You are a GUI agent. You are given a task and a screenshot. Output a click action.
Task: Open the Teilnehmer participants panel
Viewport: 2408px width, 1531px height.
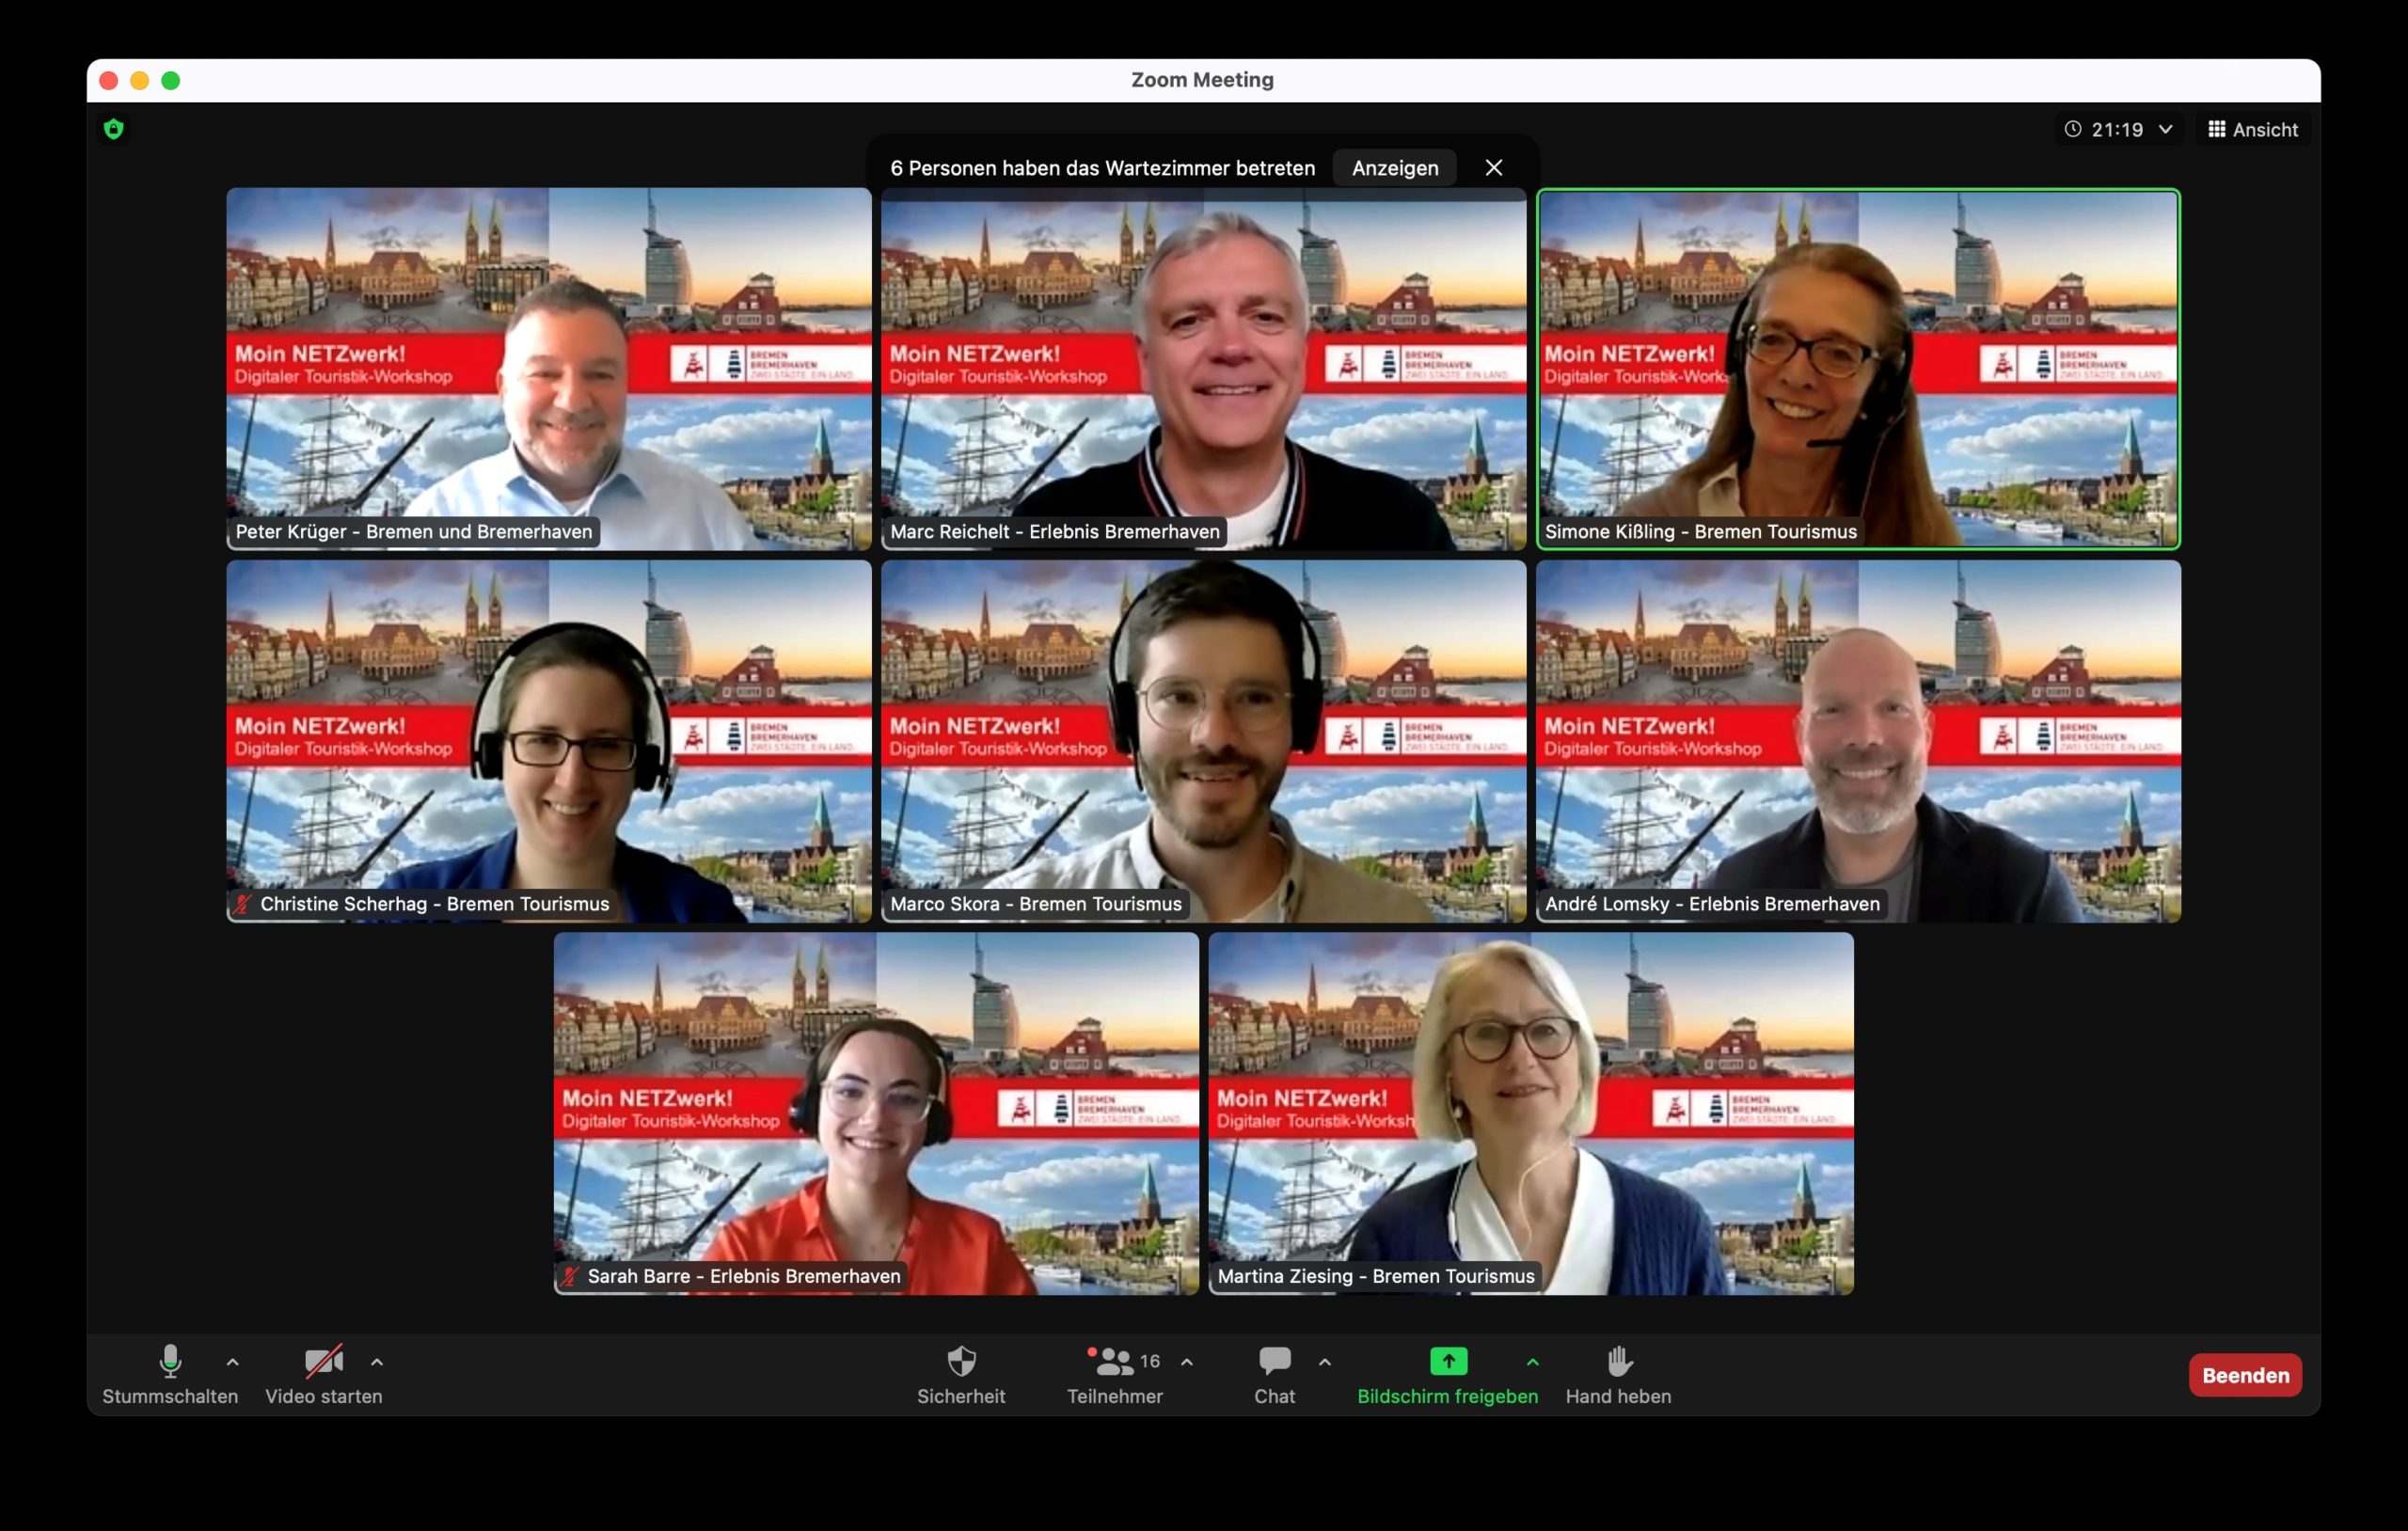(x=1114, y=1375)
